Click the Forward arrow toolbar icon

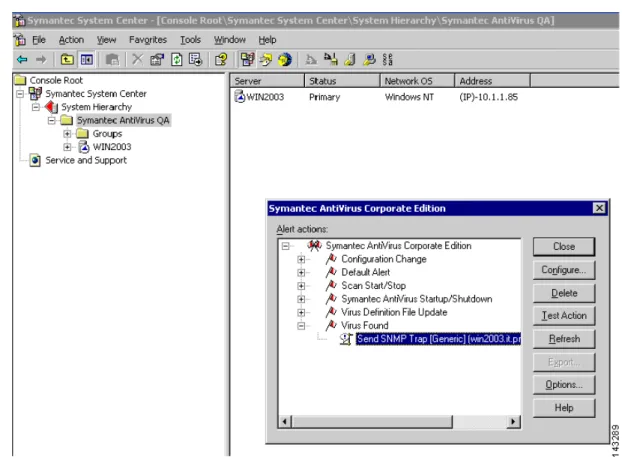pos(41,60)
